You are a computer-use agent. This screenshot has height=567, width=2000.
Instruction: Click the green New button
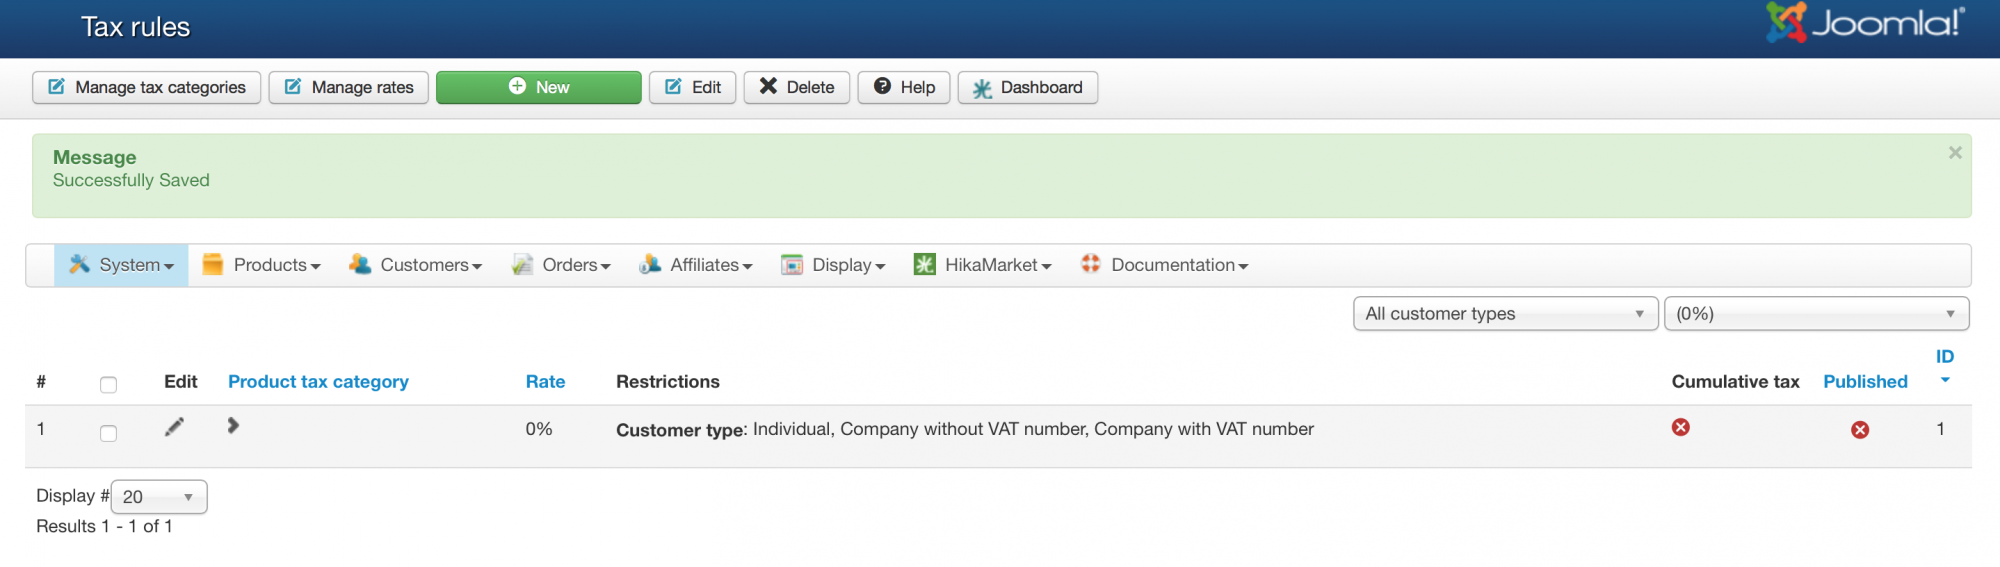pos(539,88)
